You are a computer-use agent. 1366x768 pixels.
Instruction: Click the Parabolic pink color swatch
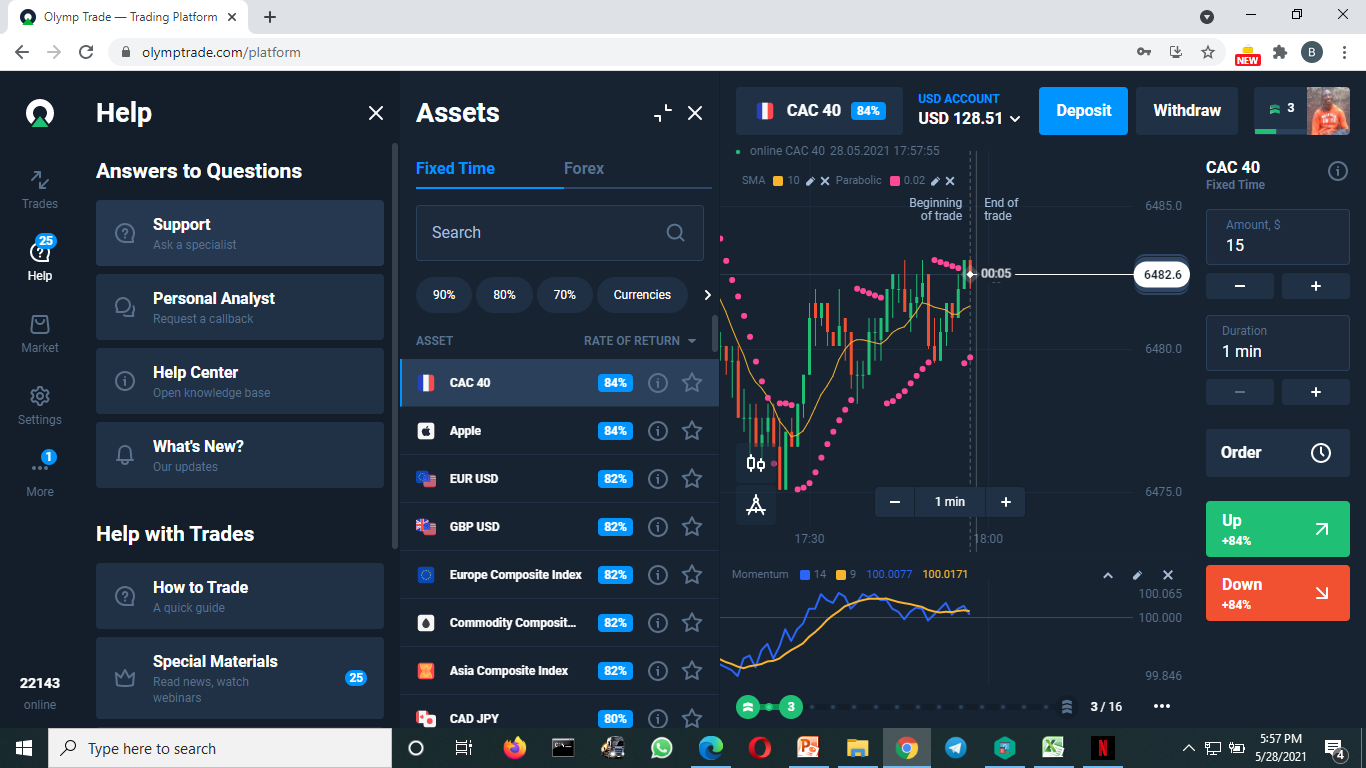pos(895,181)
